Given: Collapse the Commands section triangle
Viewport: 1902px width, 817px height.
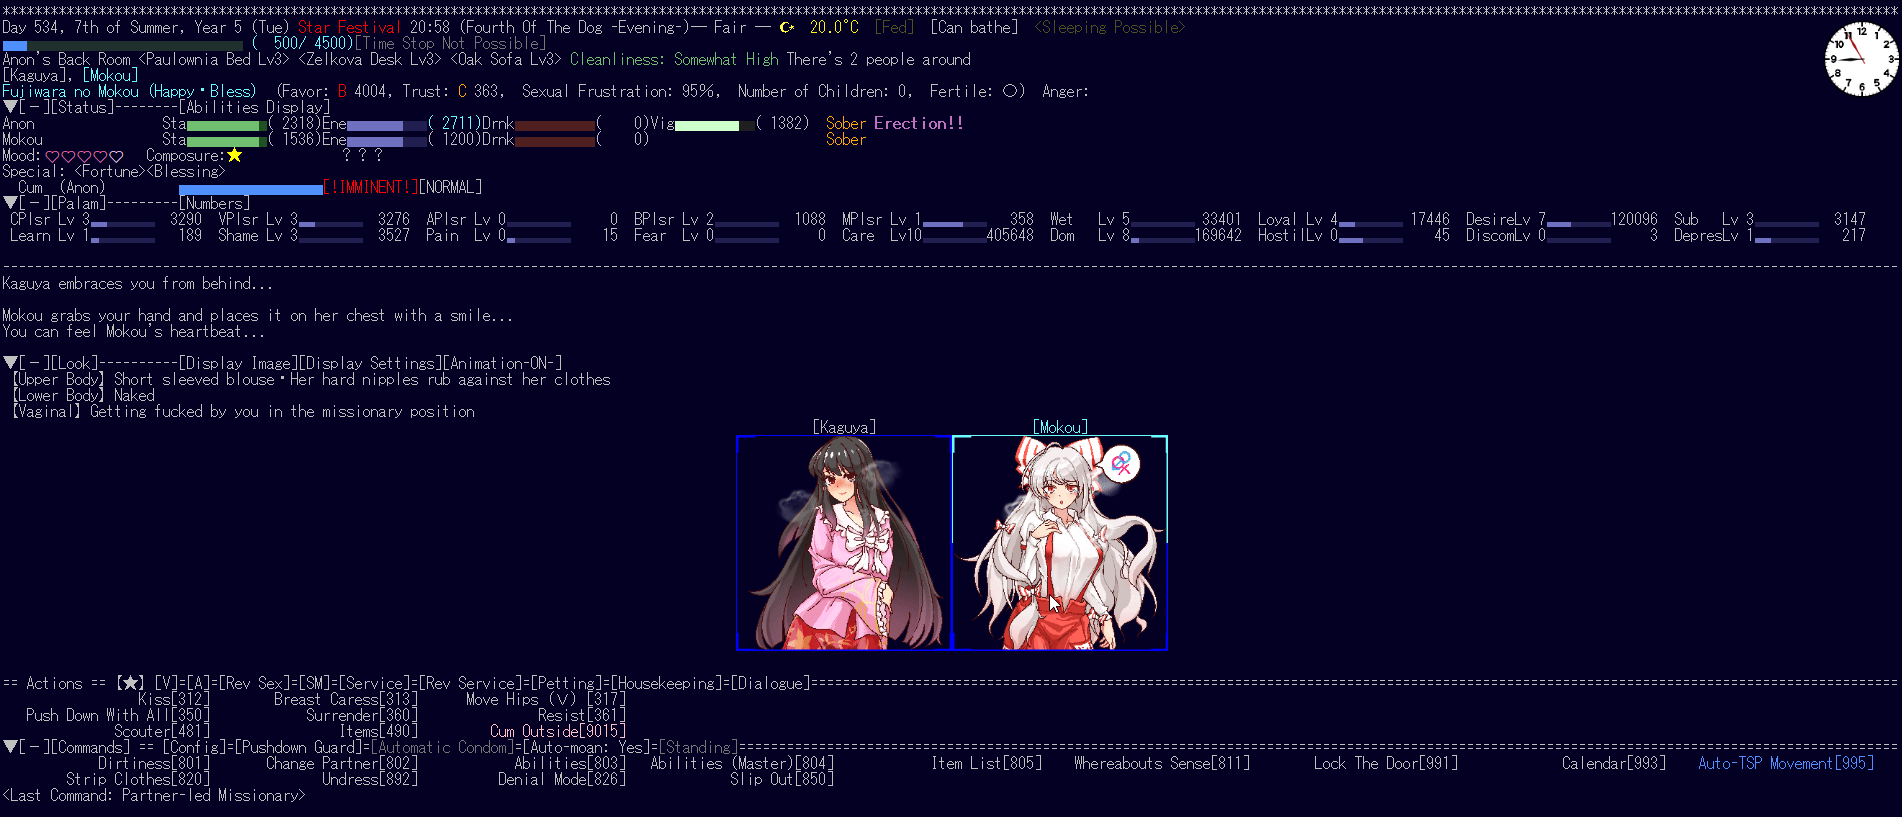Looking at the screenshot, I should pos(10,747).
